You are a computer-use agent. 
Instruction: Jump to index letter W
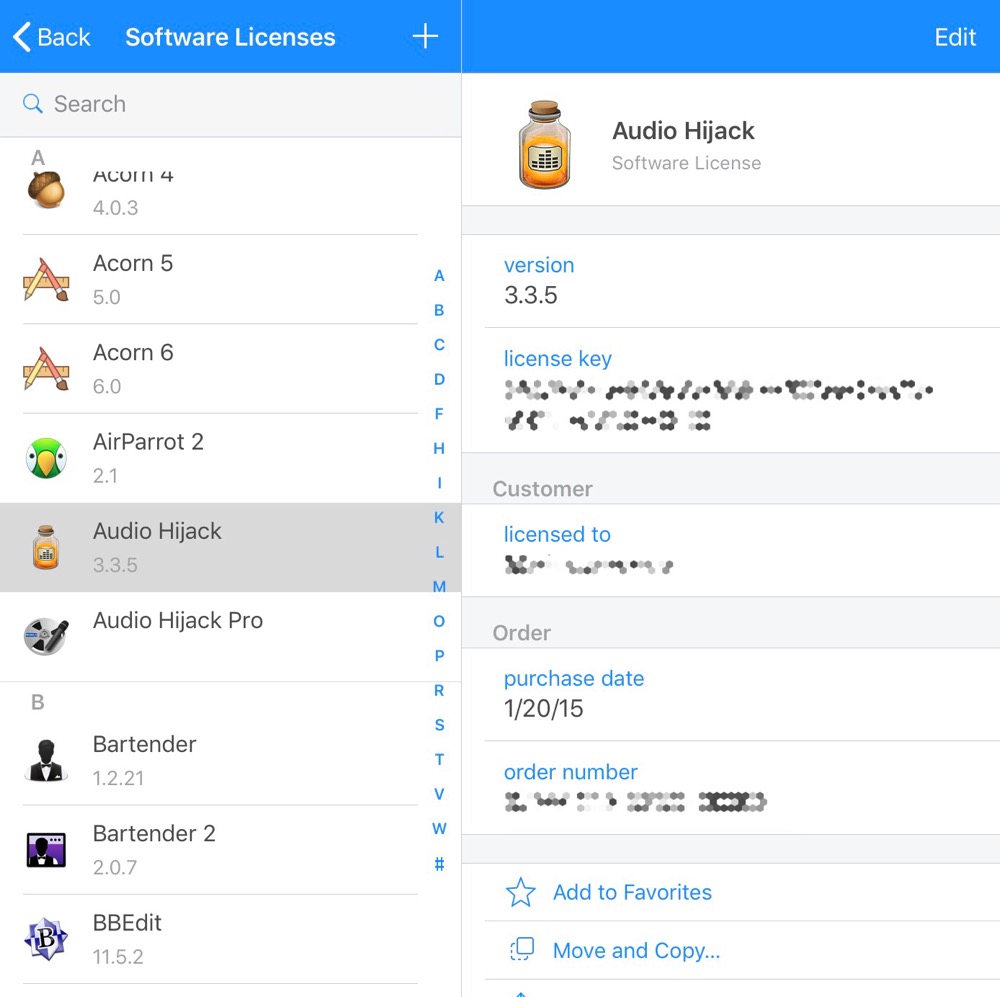click(439, 828)
